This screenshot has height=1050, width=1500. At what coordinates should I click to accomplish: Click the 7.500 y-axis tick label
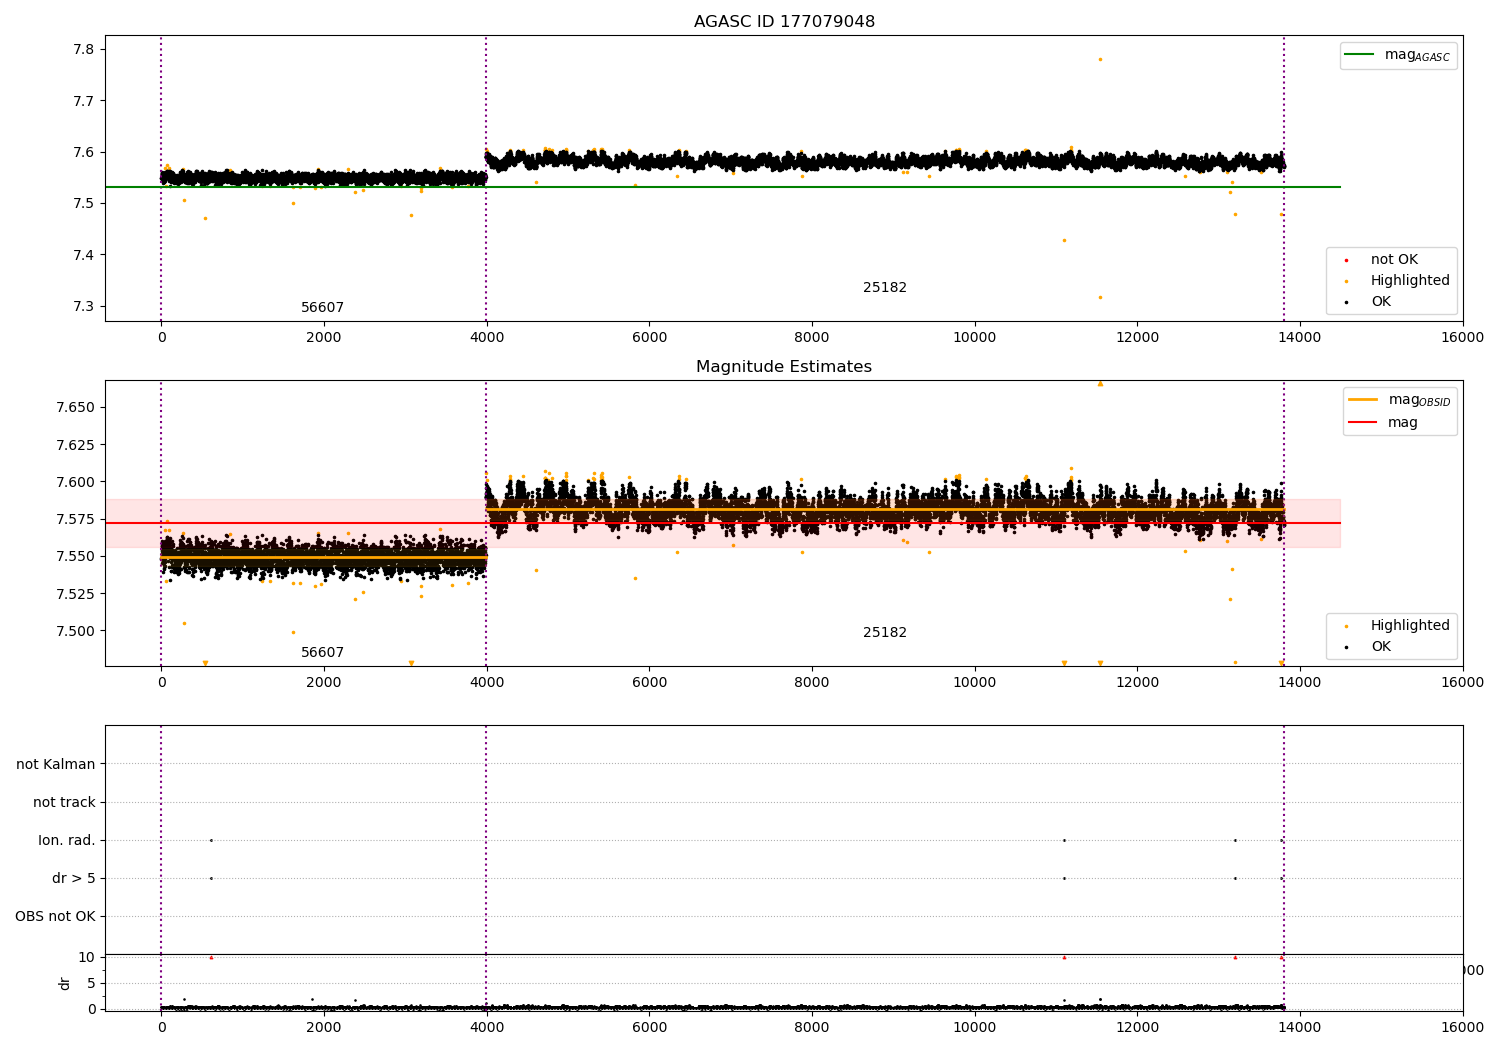(x=75, y=631)
